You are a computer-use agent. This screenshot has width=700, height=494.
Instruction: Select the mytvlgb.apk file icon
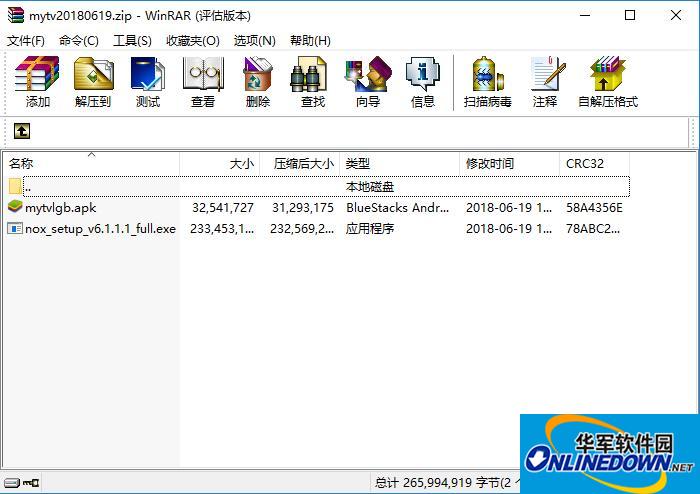15,207
